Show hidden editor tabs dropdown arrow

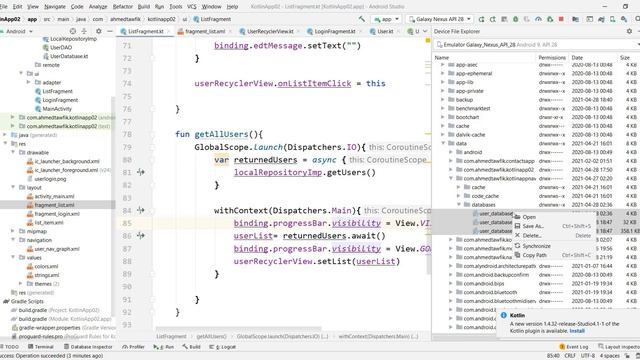(425, 31)
